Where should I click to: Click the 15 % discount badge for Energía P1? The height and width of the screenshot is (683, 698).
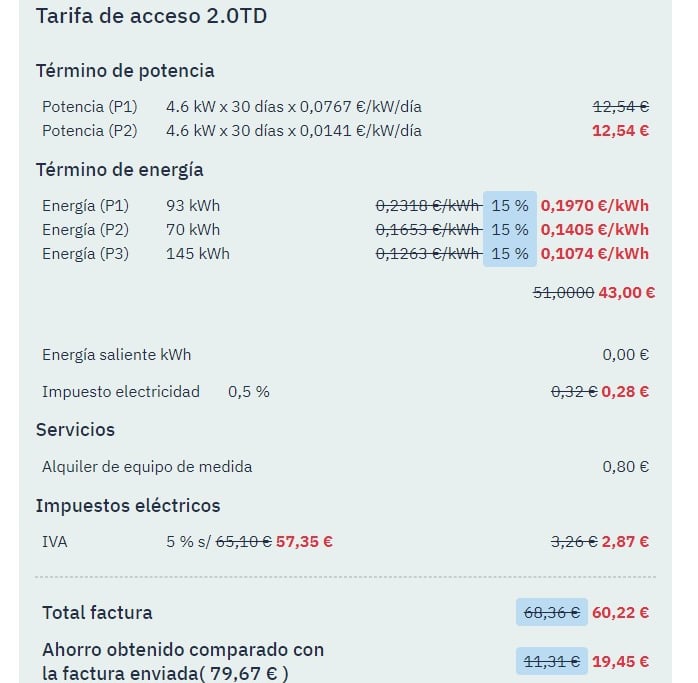pos(509,206)
